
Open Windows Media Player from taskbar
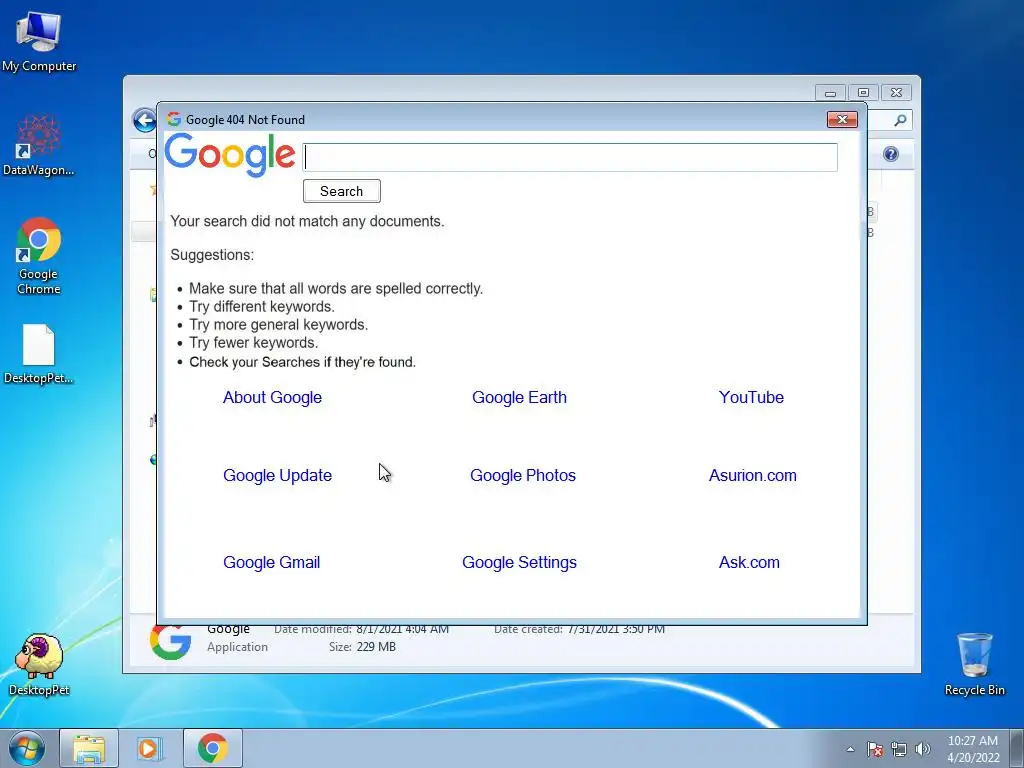coord(150,748)
